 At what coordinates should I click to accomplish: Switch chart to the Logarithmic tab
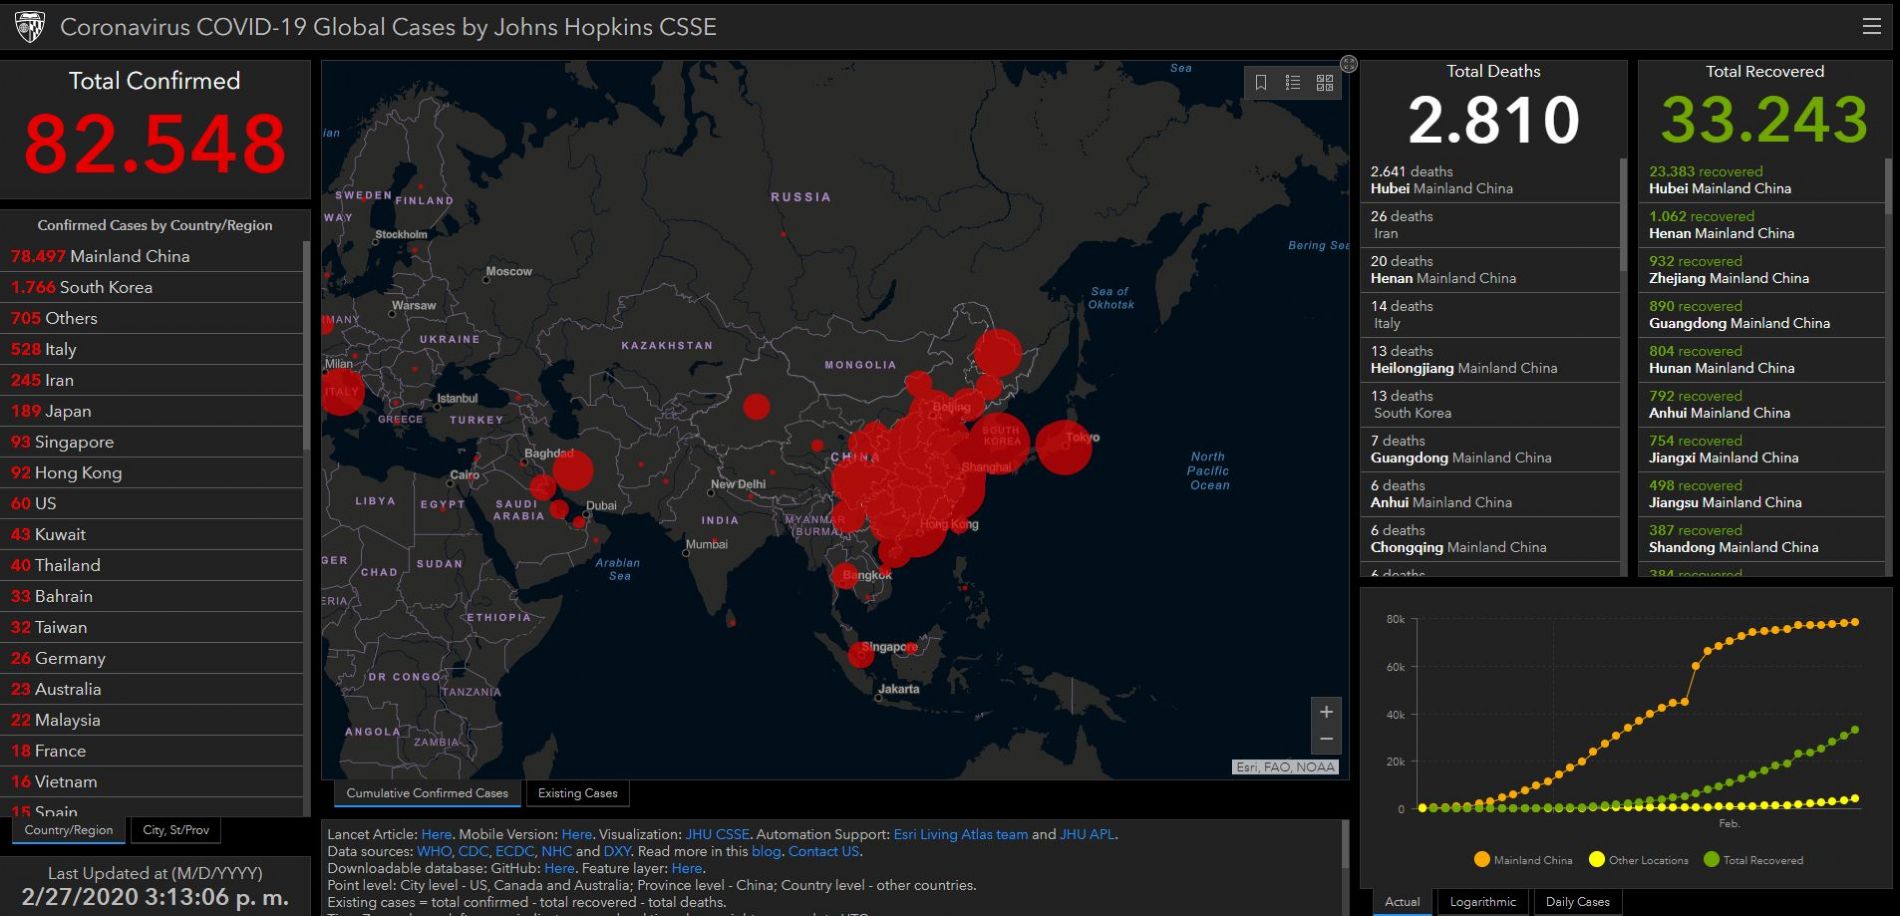click(x=1482, y=901)
